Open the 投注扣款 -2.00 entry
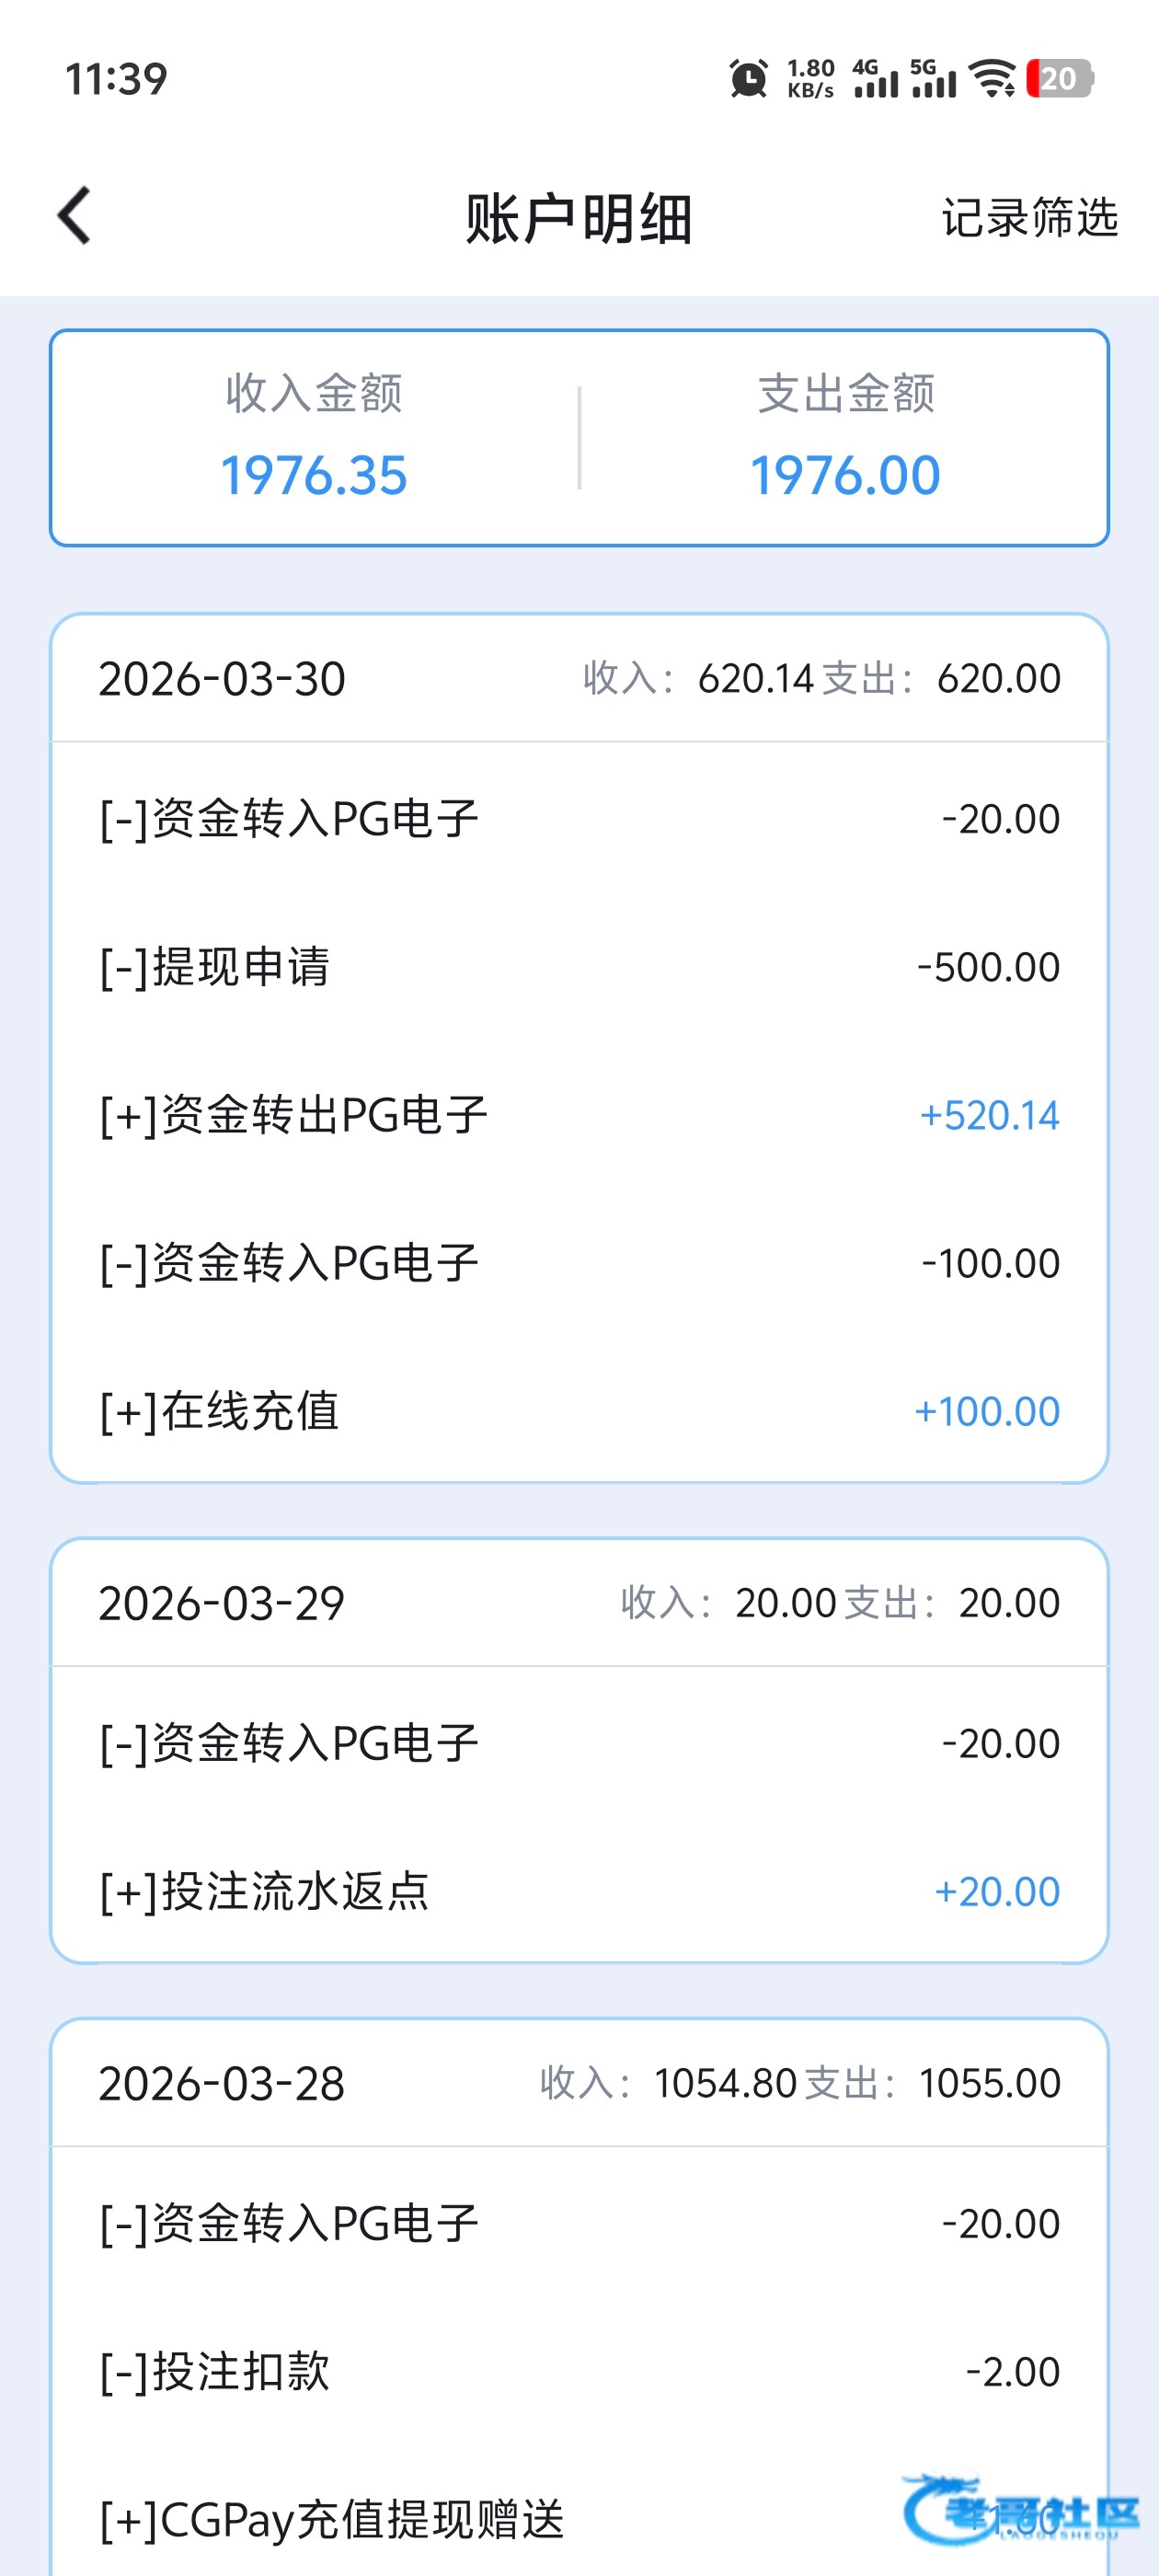1159x2576 pixels. pos(579,2371)
